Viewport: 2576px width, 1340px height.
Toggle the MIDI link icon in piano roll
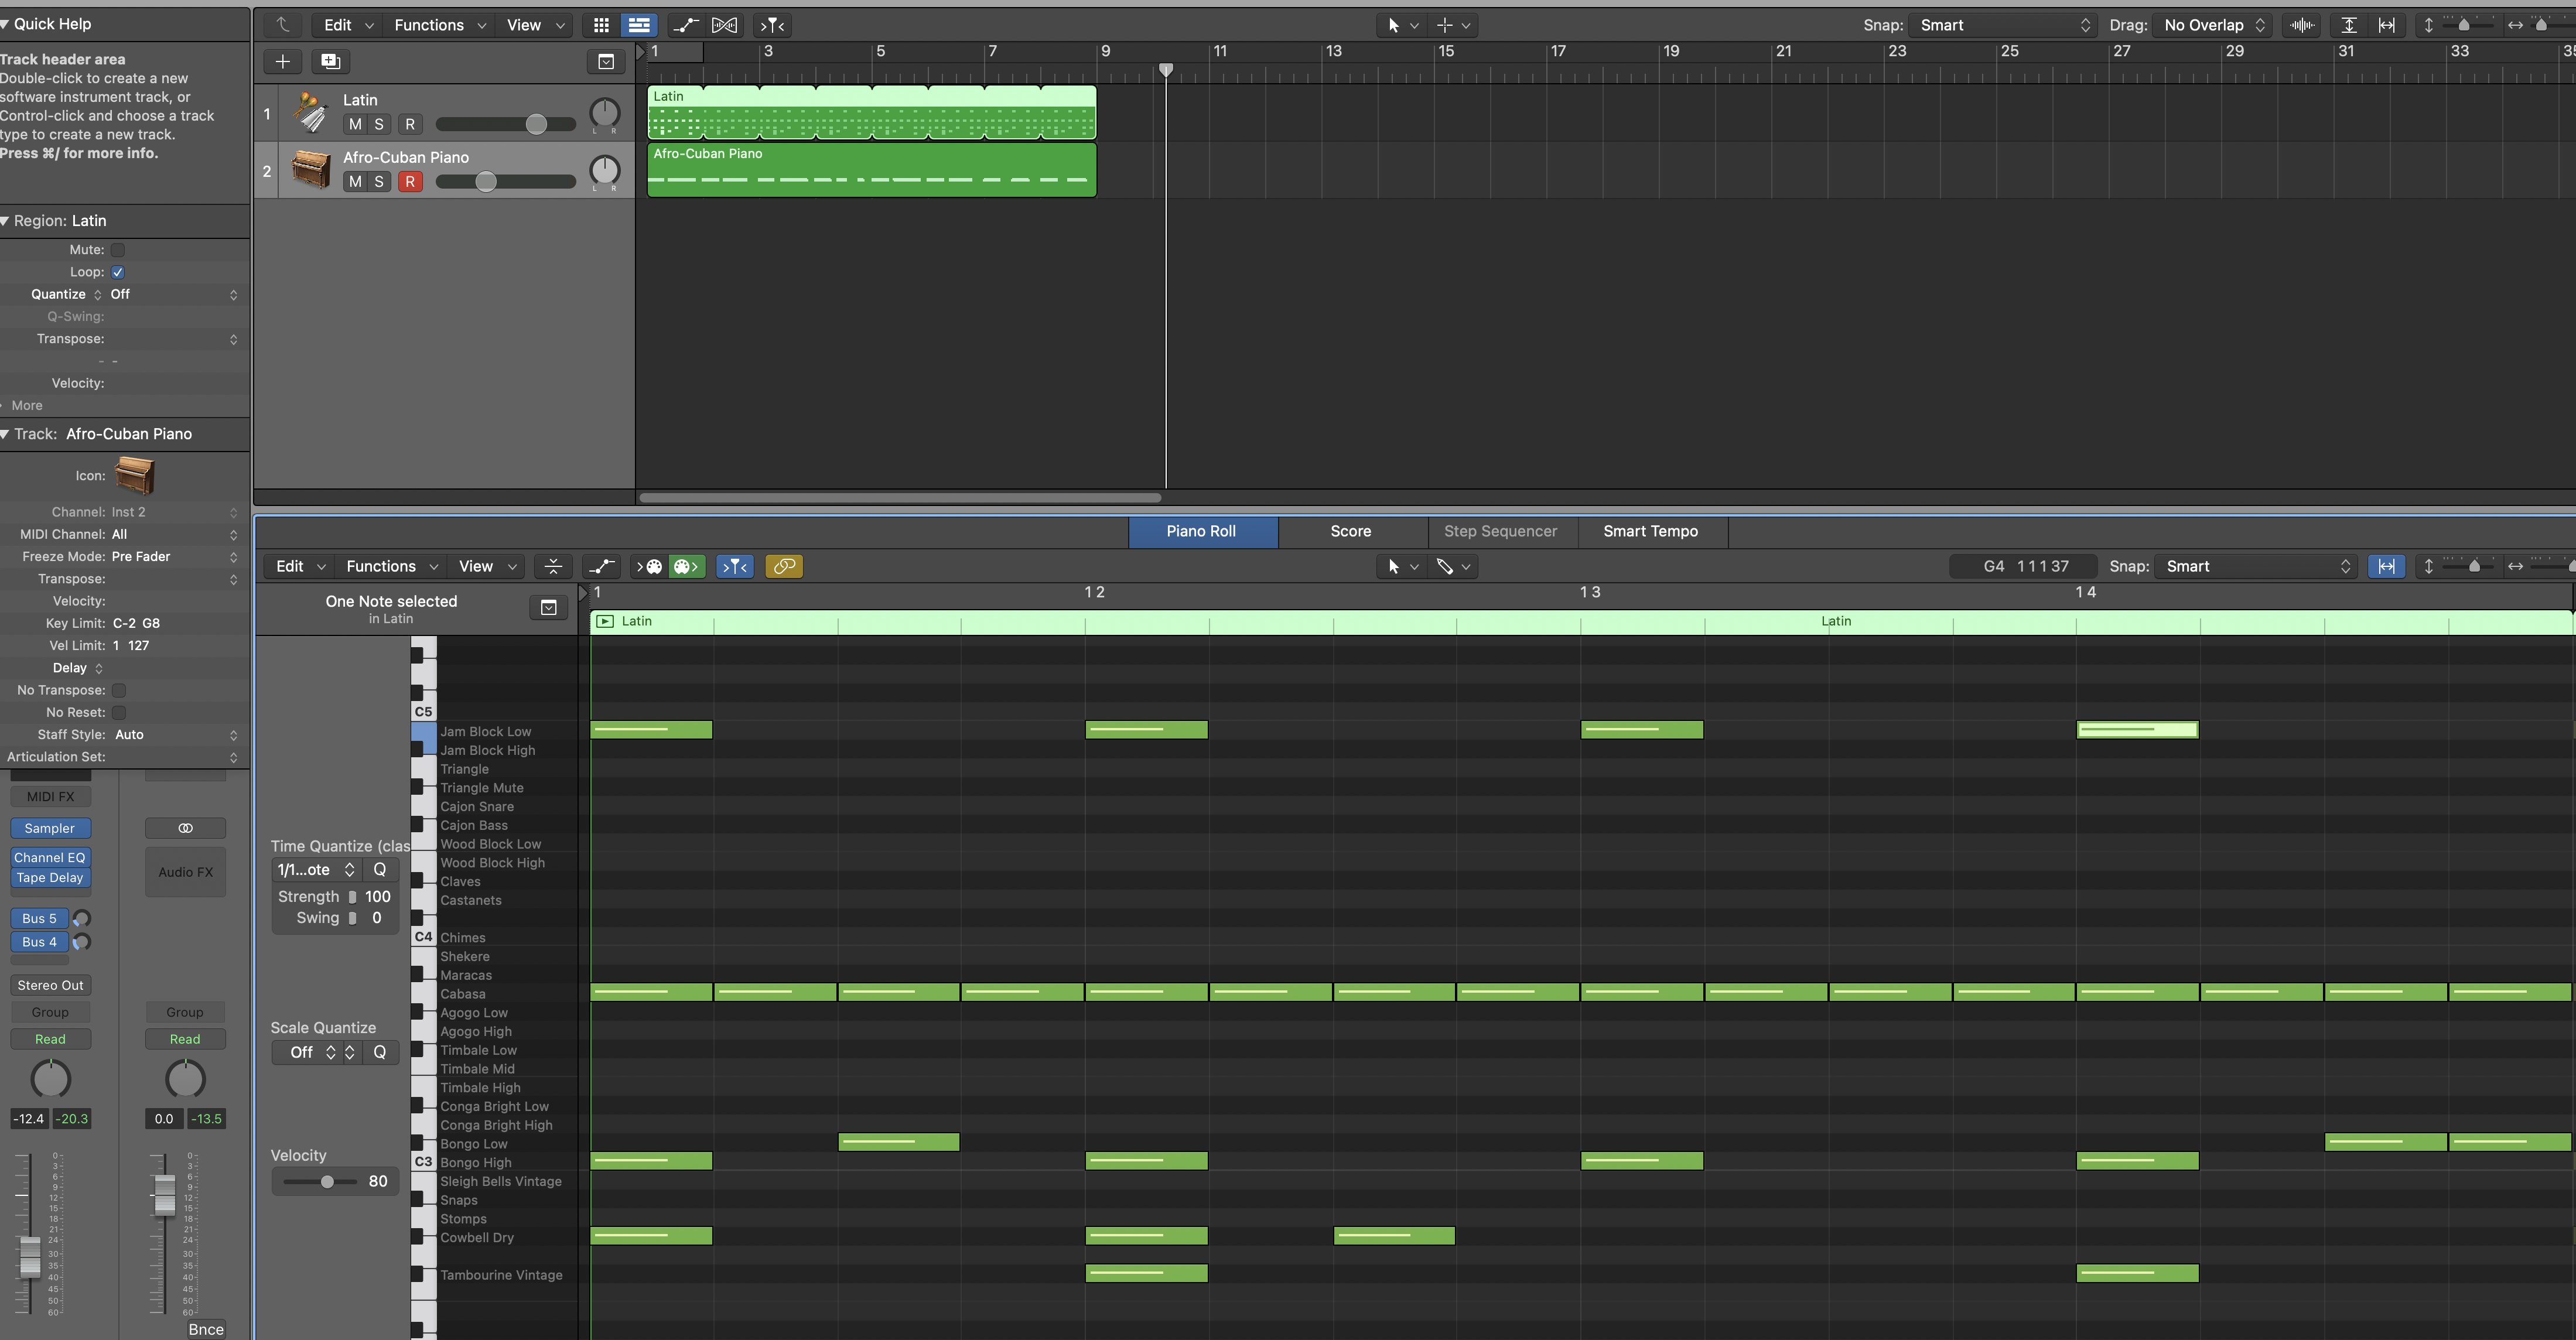point(784,566)
